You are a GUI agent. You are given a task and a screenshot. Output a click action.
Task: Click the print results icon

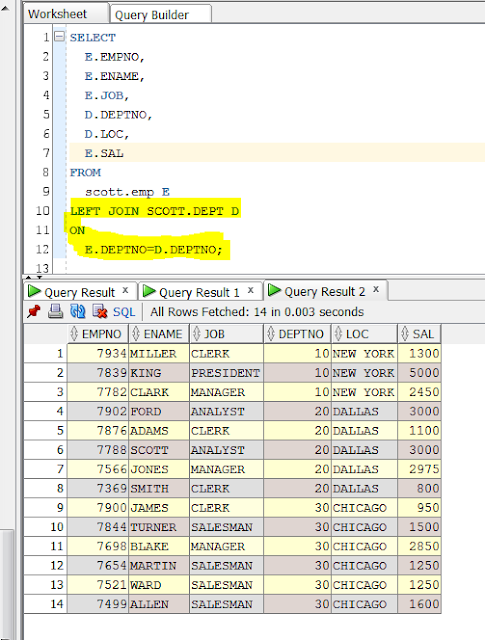(x=56, y=312)
